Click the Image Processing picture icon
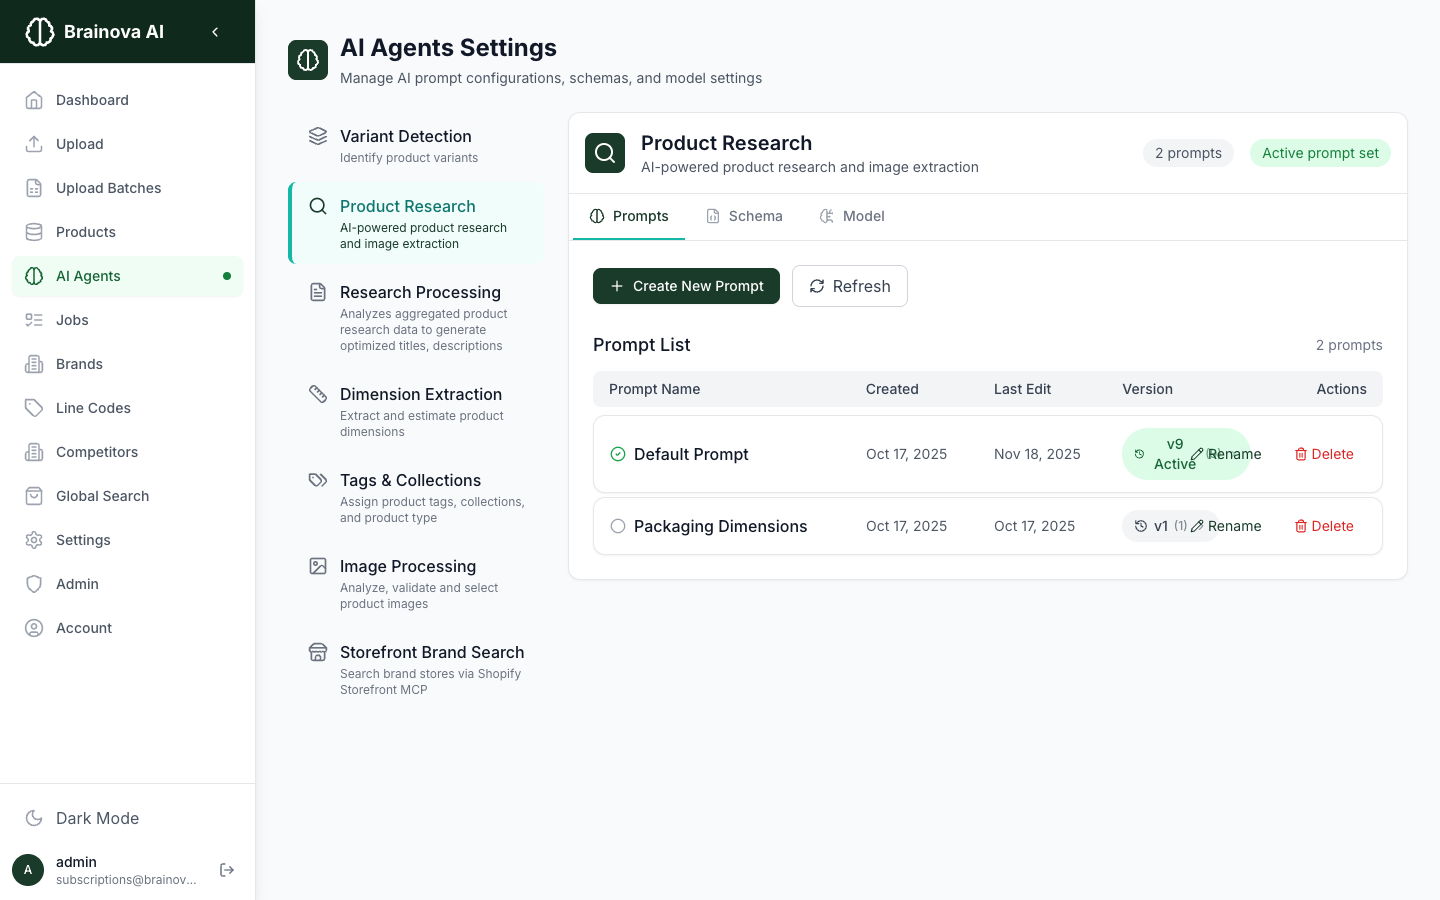Image resolution: width=1440 pixels, height=900 pixels. coord(317,565)
